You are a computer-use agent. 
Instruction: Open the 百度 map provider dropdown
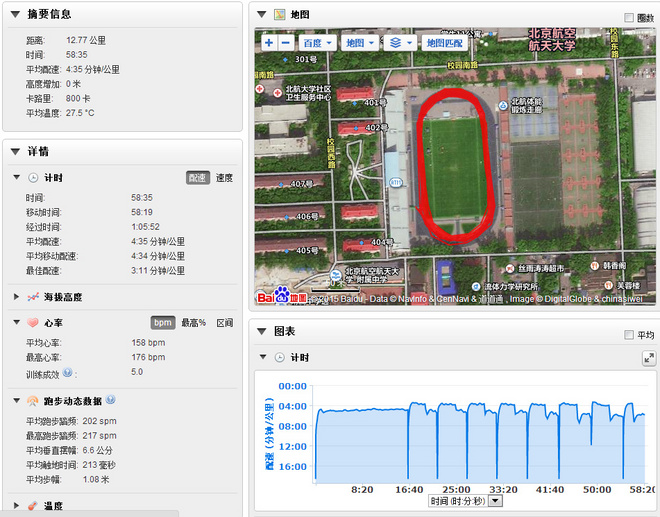(x=317, y=43)
